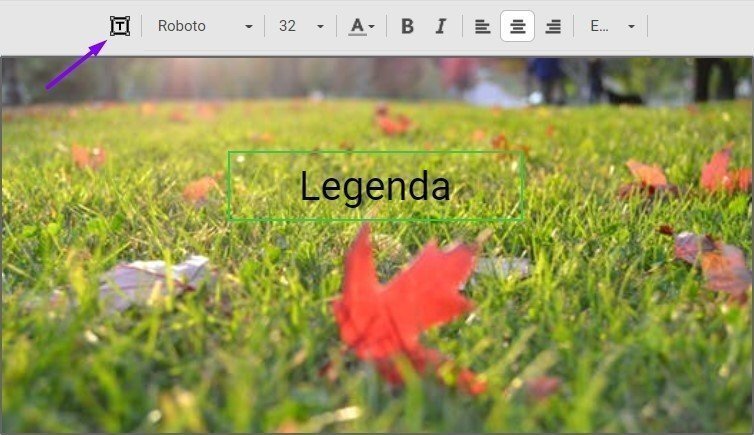Click the font size value 32

(x=288, y=26)
